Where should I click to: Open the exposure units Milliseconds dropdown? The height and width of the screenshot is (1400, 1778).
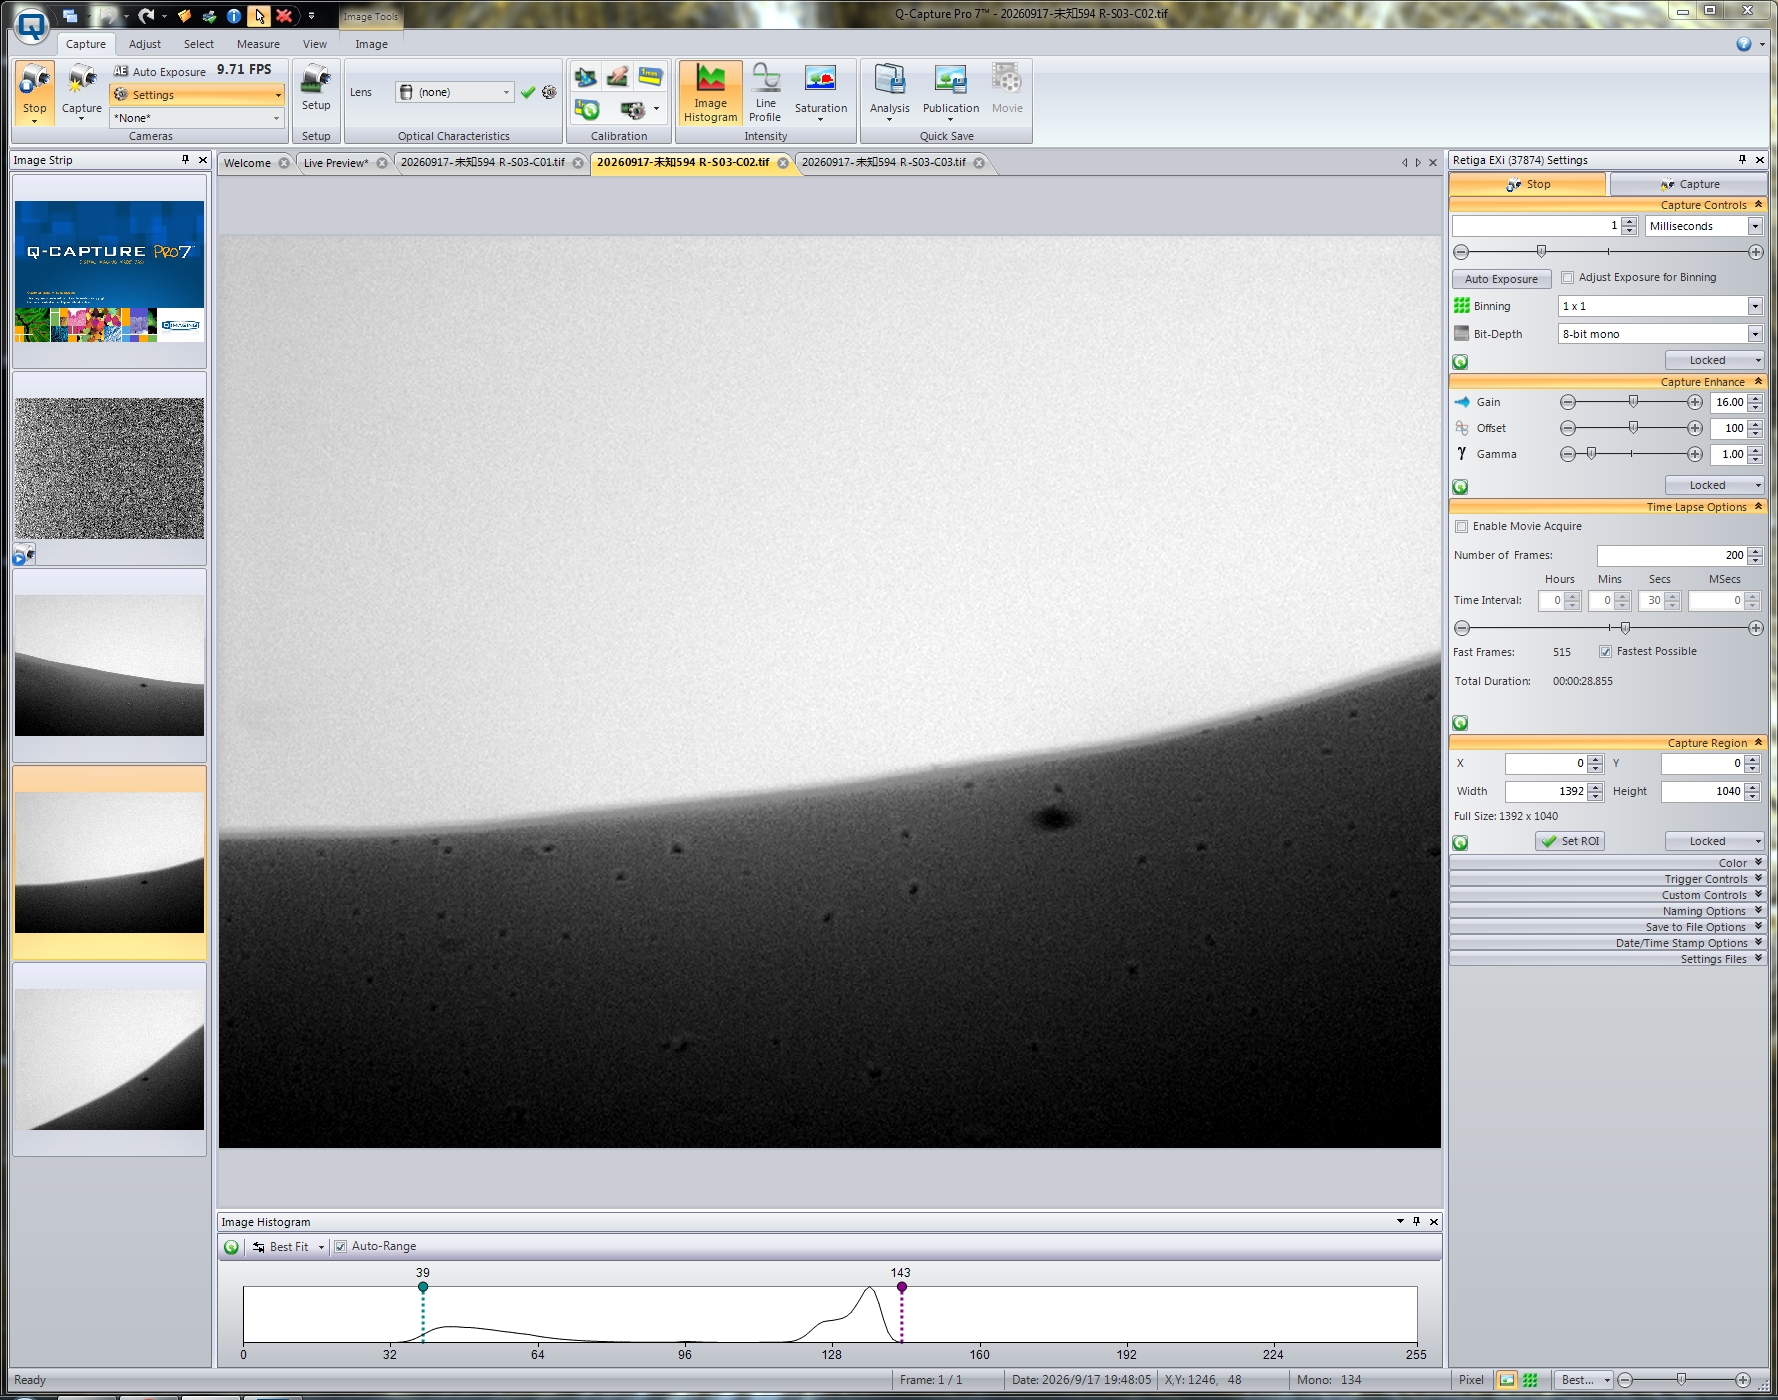1754,226
